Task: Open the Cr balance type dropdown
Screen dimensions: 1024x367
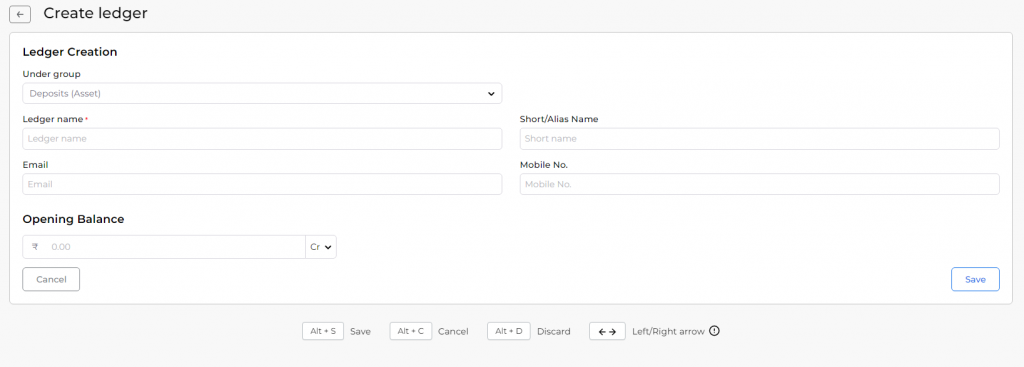Action: pos(321,247)
